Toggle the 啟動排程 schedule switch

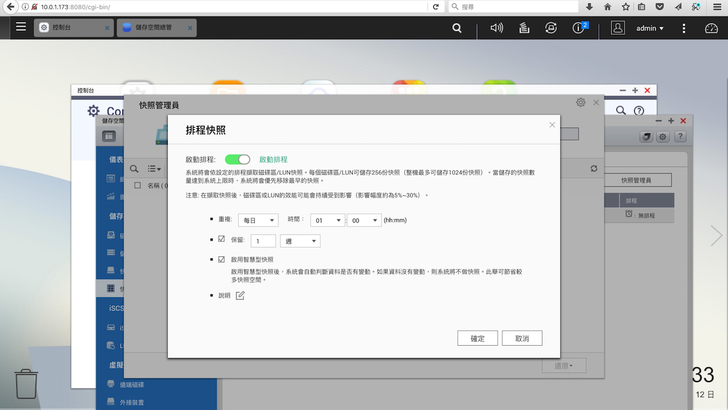point(237,159)
